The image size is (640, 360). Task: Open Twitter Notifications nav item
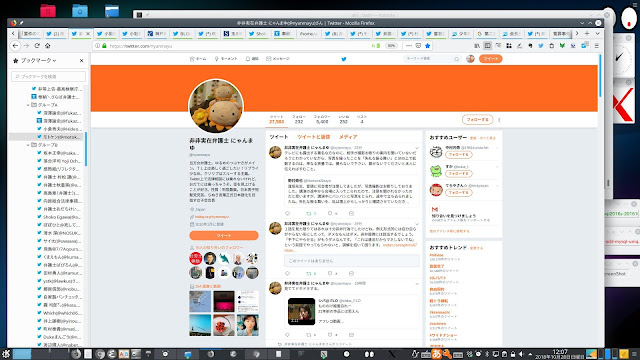click(252, 59)
